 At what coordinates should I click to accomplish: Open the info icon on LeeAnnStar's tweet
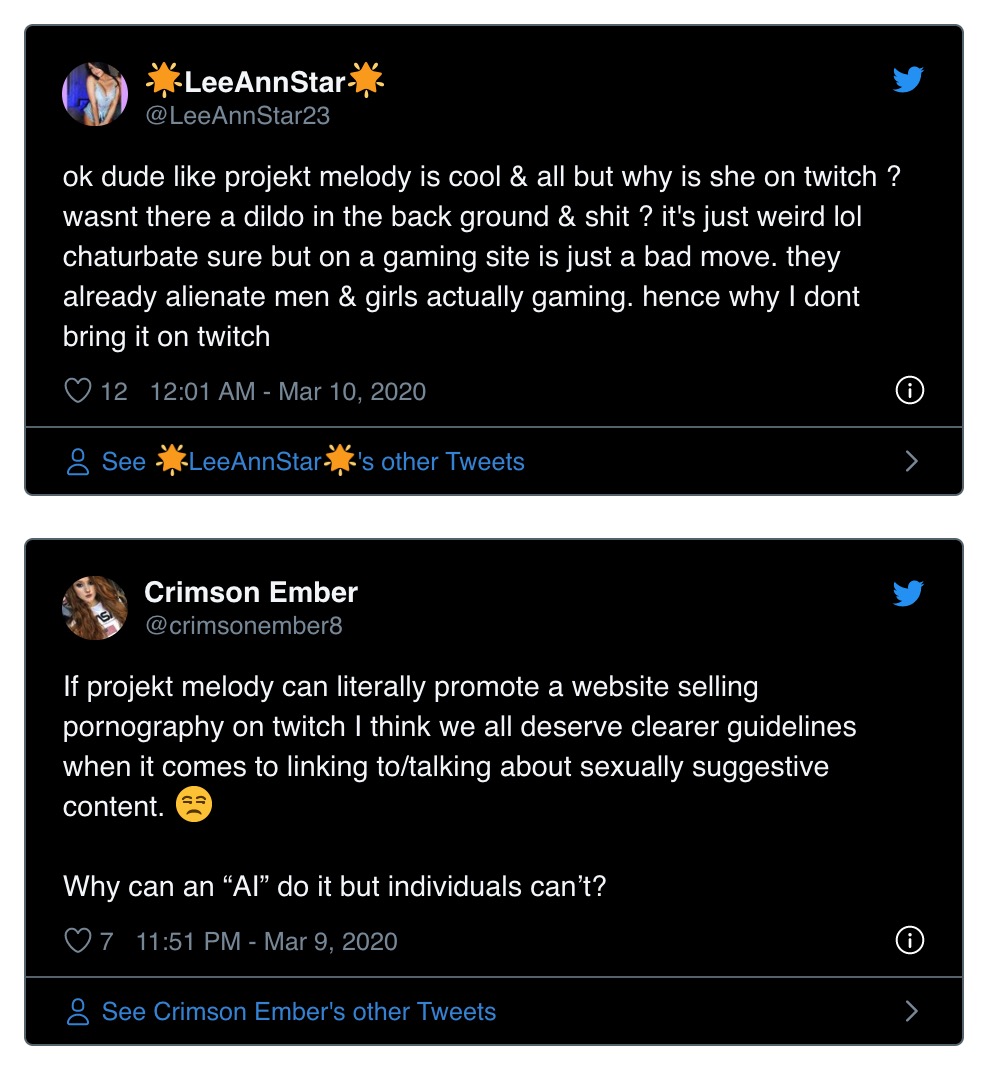point(909,391)
